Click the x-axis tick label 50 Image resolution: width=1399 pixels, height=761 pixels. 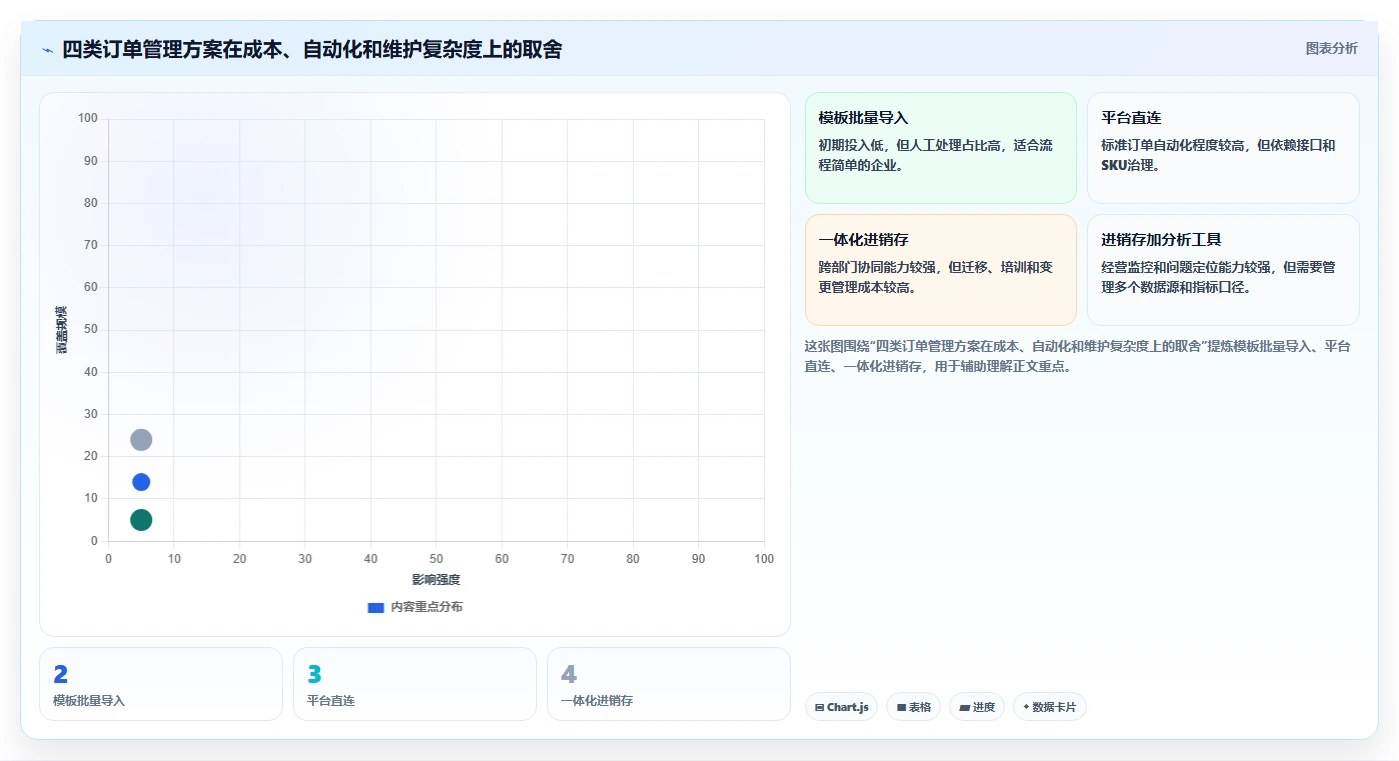436,559
